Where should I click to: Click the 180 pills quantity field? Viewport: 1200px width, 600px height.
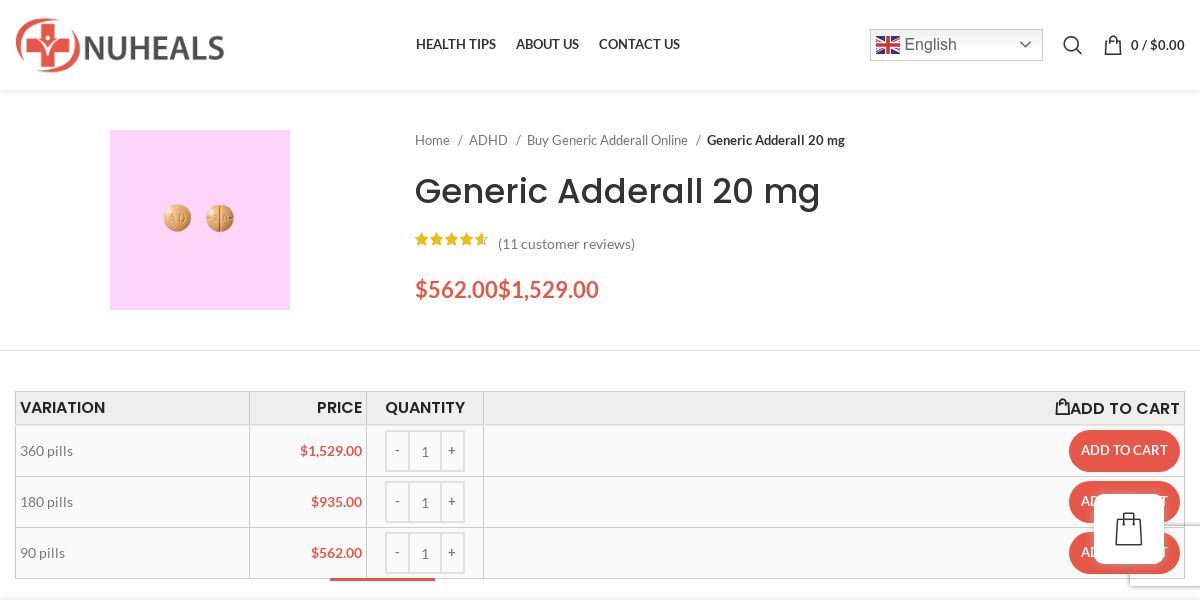point(425,502)
